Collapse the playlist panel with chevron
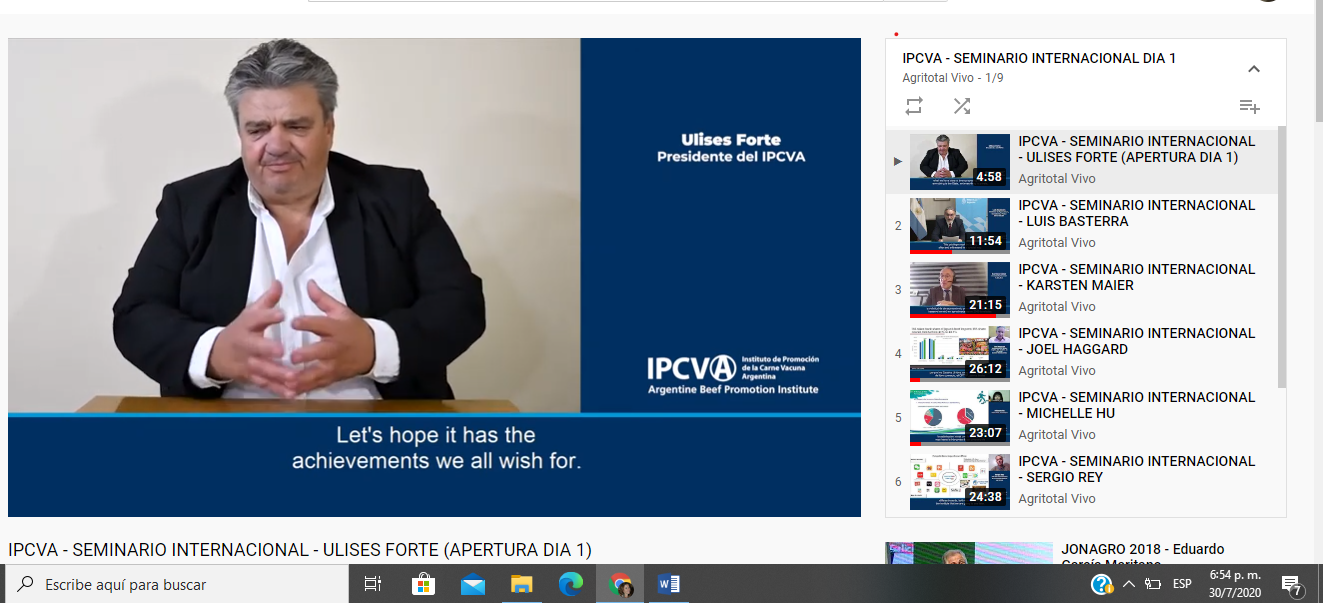Viewport: 1323px width, 603px height. [1253, 69]
